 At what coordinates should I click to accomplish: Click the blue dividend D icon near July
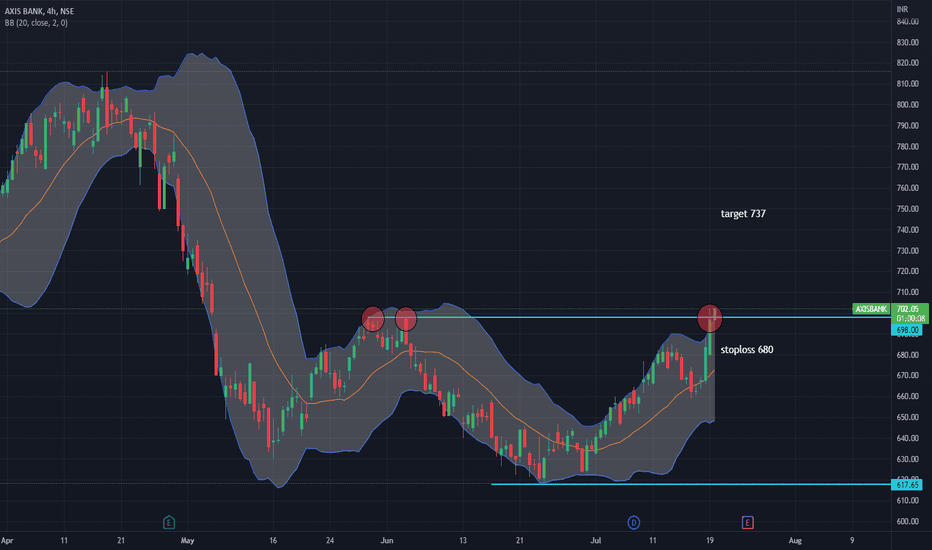(634, 523)
